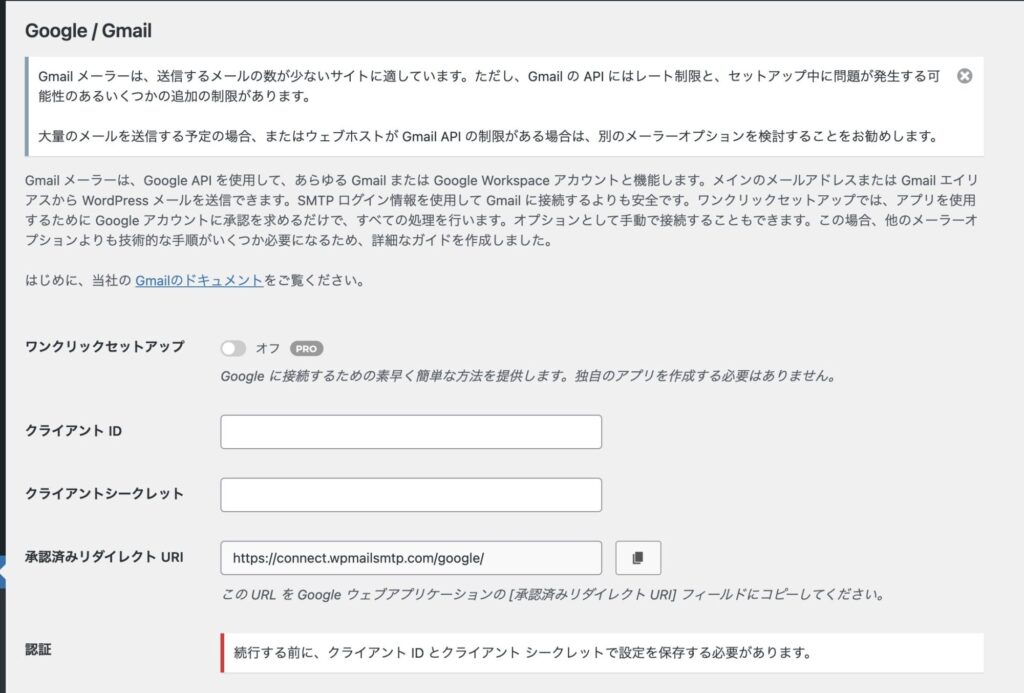
Task: Click the クライアントシークレット label
Action: 104,493
